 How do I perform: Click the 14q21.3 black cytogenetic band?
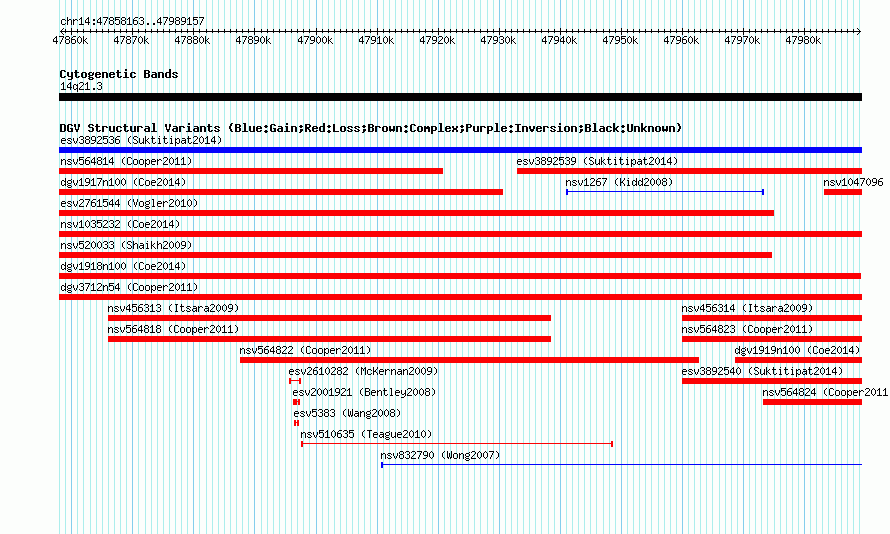pos(460,97)
